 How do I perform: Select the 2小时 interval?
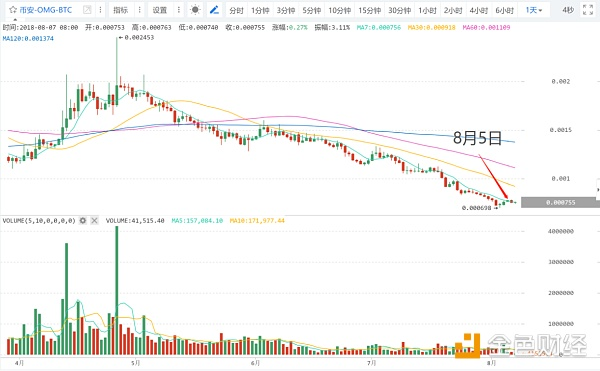pyautogui.click(x=453, y=10)
